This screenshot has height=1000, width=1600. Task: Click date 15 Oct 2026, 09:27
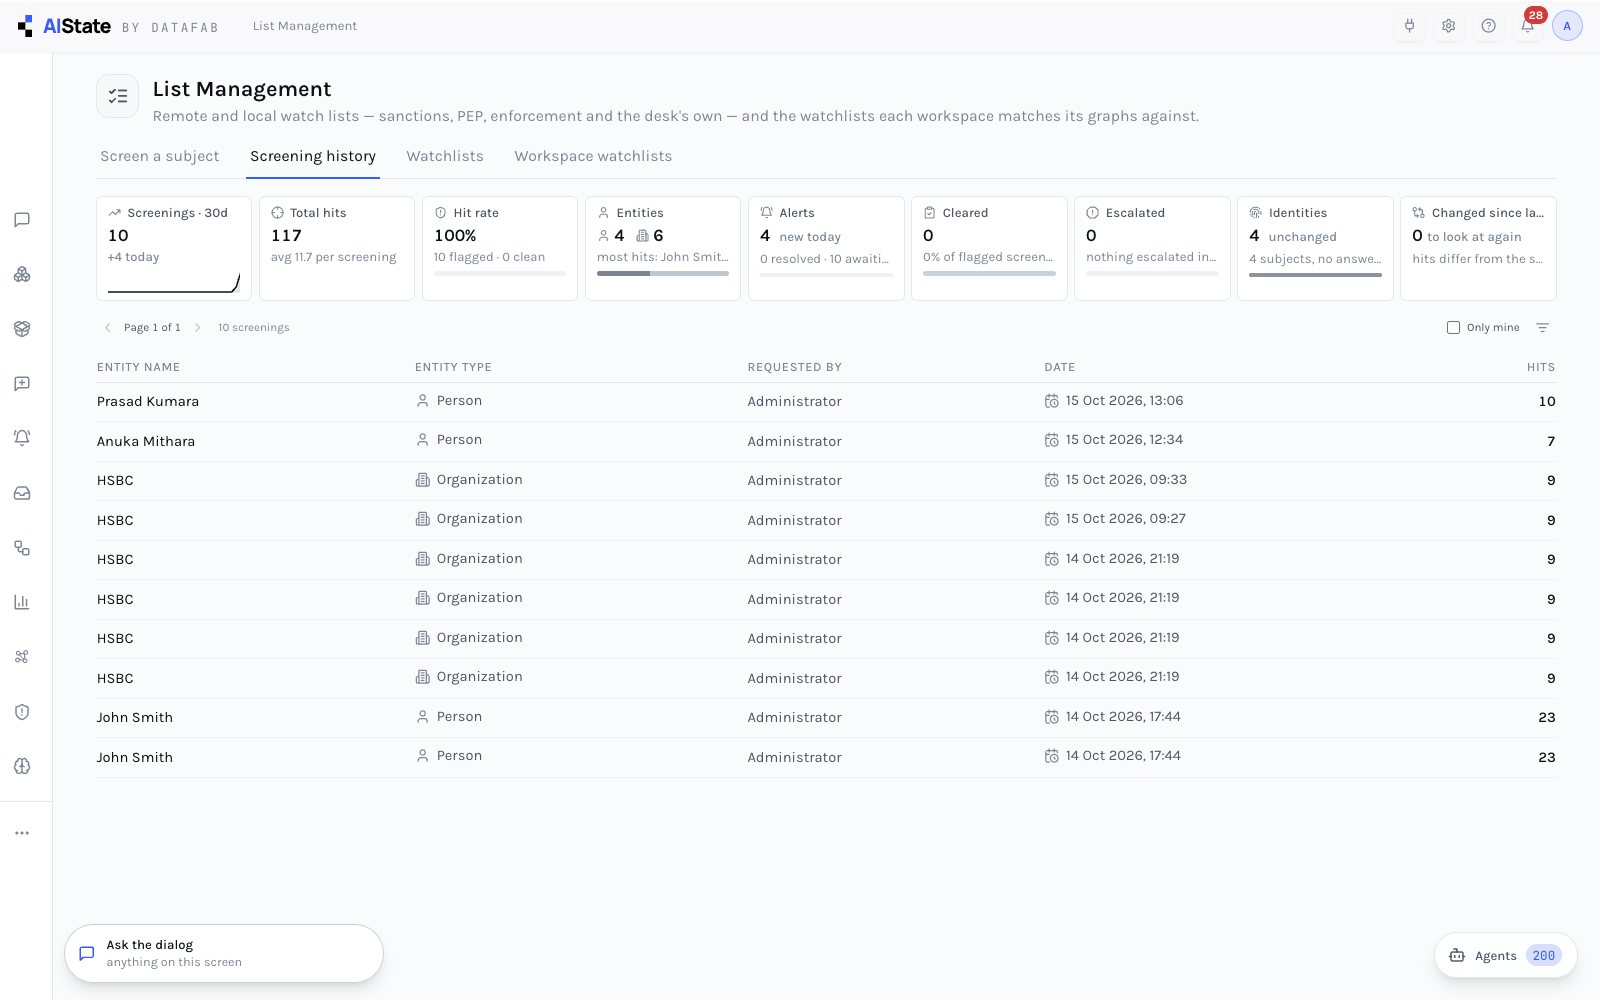[x=1126, y=519]
